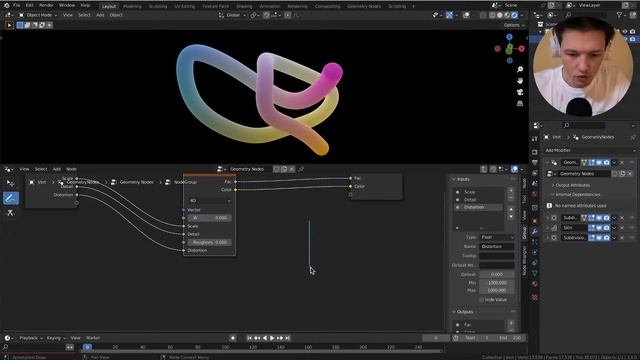The width and height of the screenshot is (640, 360).
Task: Open the Render menu
Action: tap(46, 5)
